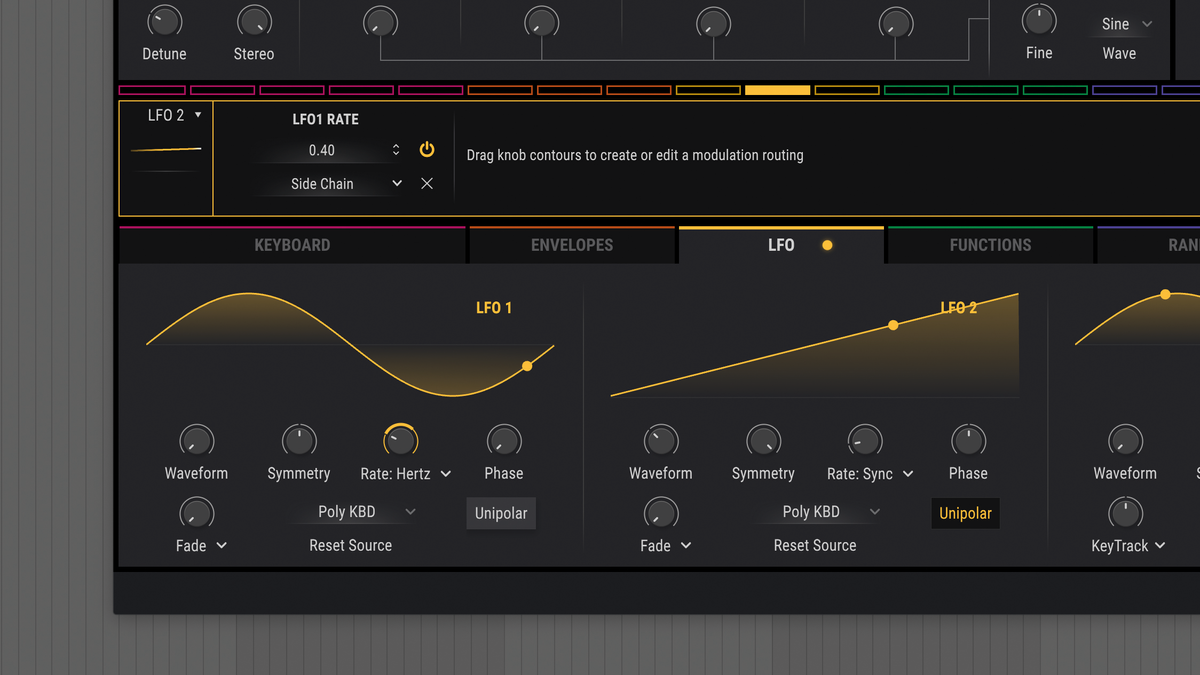Adjust the Detune knob
Screen dimensions: 1200x675
tap(164, 20)
